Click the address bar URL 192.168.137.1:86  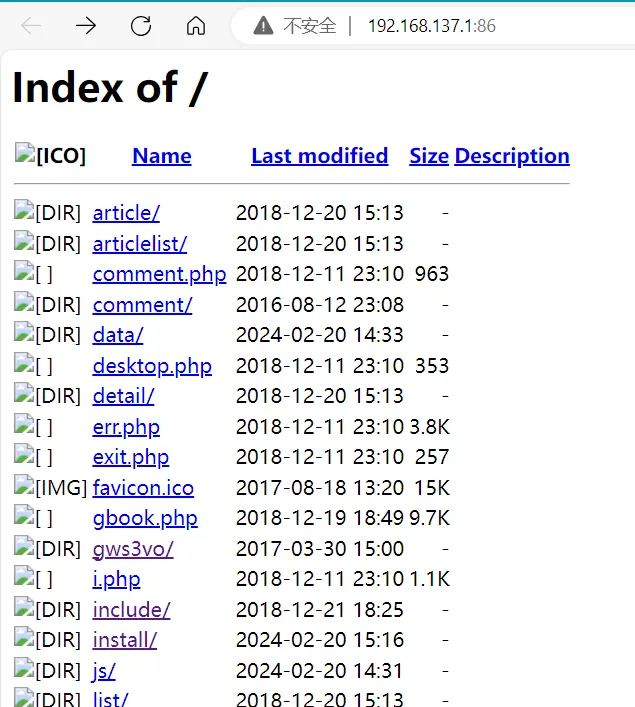pyautogui.click(x=431, y=26)
